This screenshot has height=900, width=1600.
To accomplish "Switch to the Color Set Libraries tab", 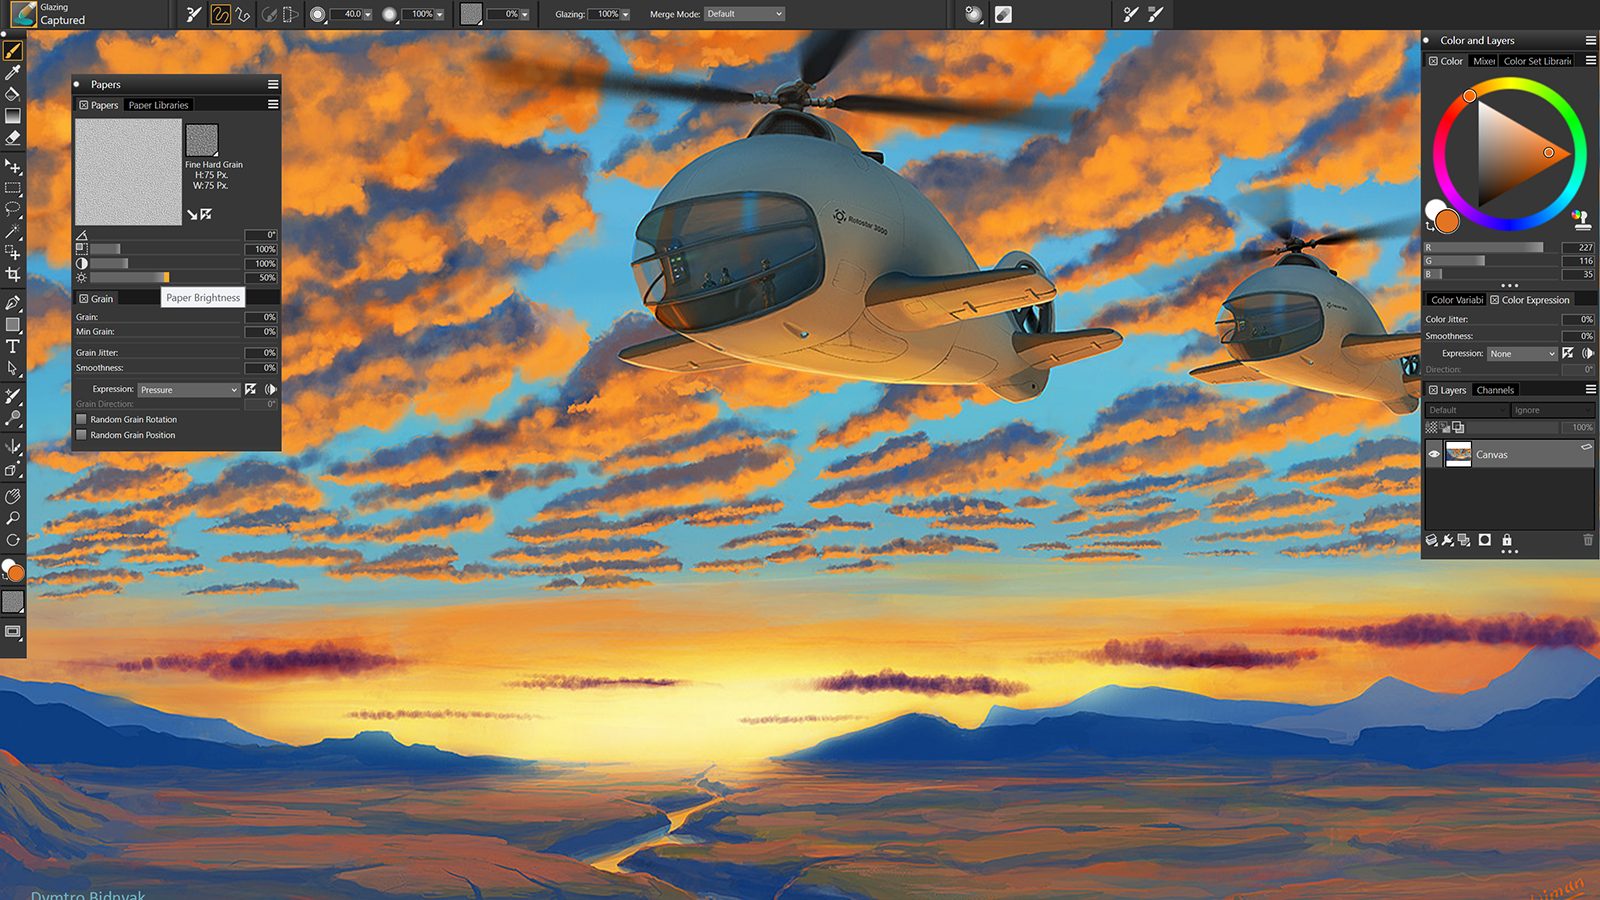I will point(1537,61).
